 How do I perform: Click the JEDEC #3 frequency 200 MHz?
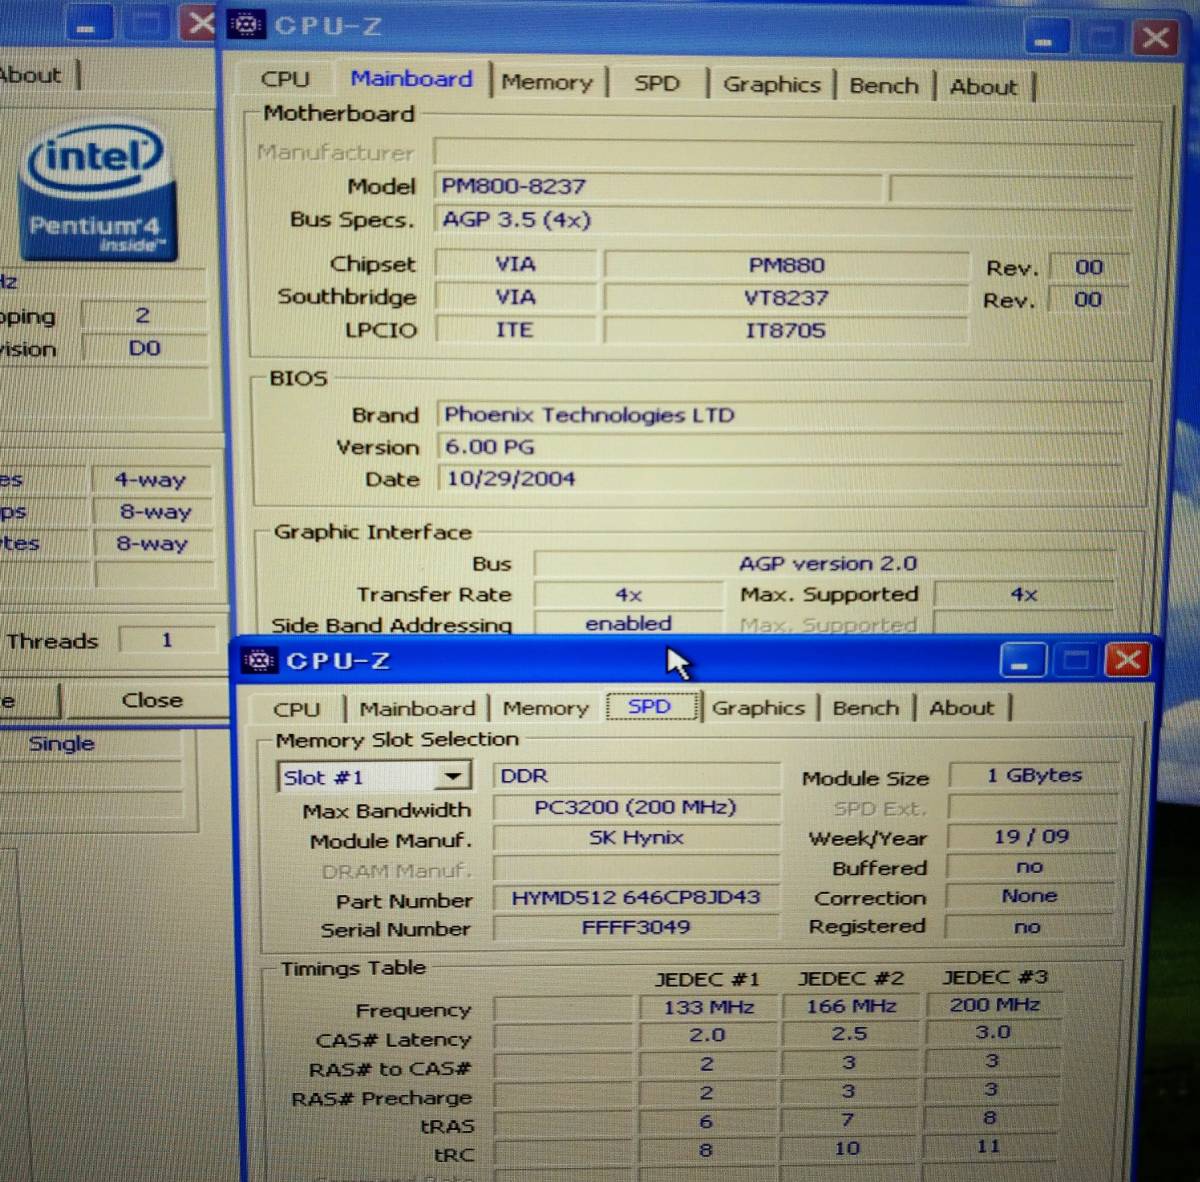pyautogui.click(x=994, y=1005)
